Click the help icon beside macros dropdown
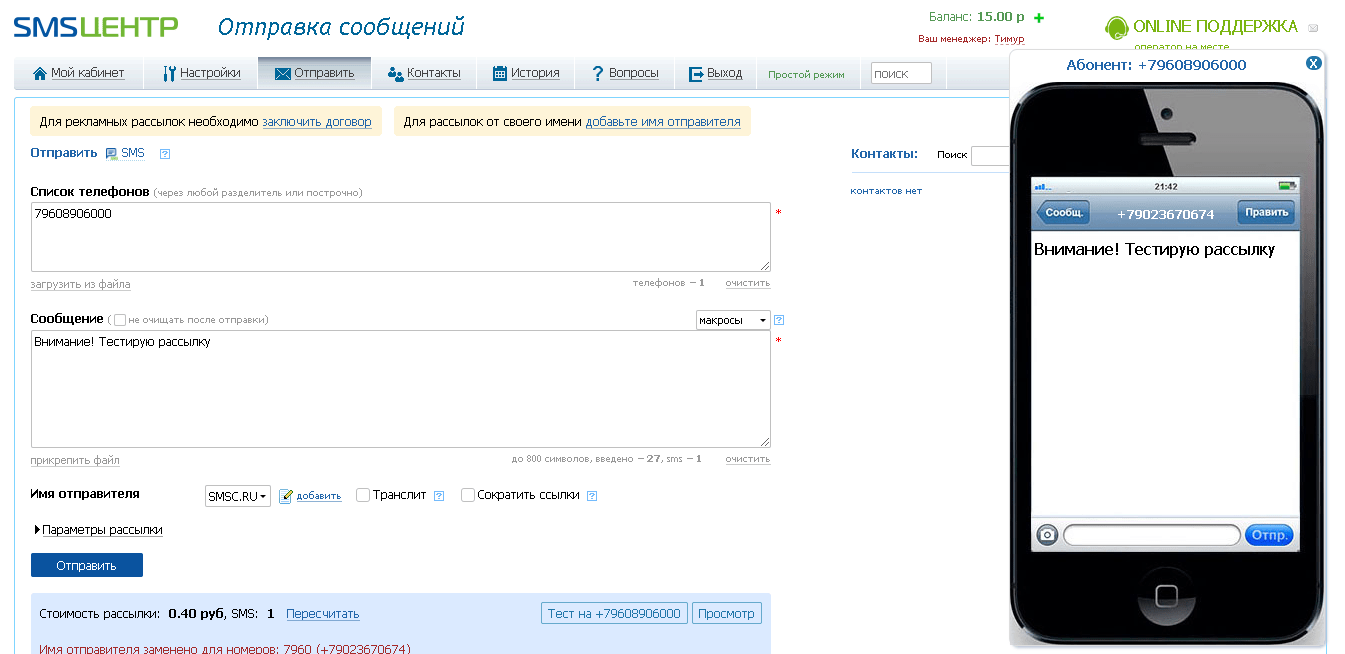This screenshot has width=1345, height=654. pos(779,320)
